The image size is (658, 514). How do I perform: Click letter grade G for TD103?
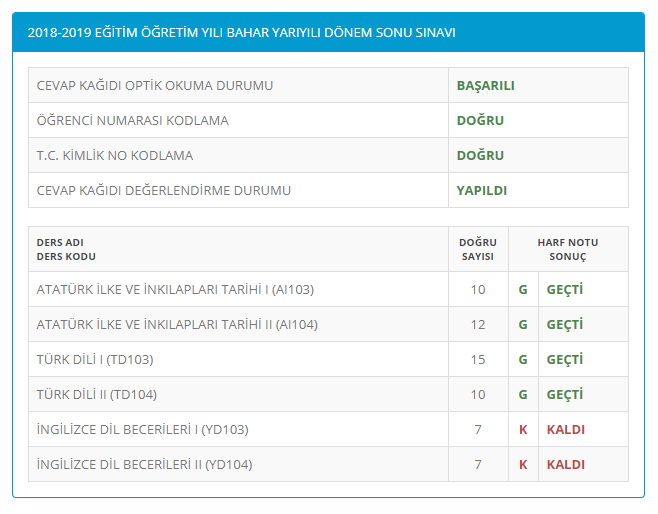click(x=523, y=360)
